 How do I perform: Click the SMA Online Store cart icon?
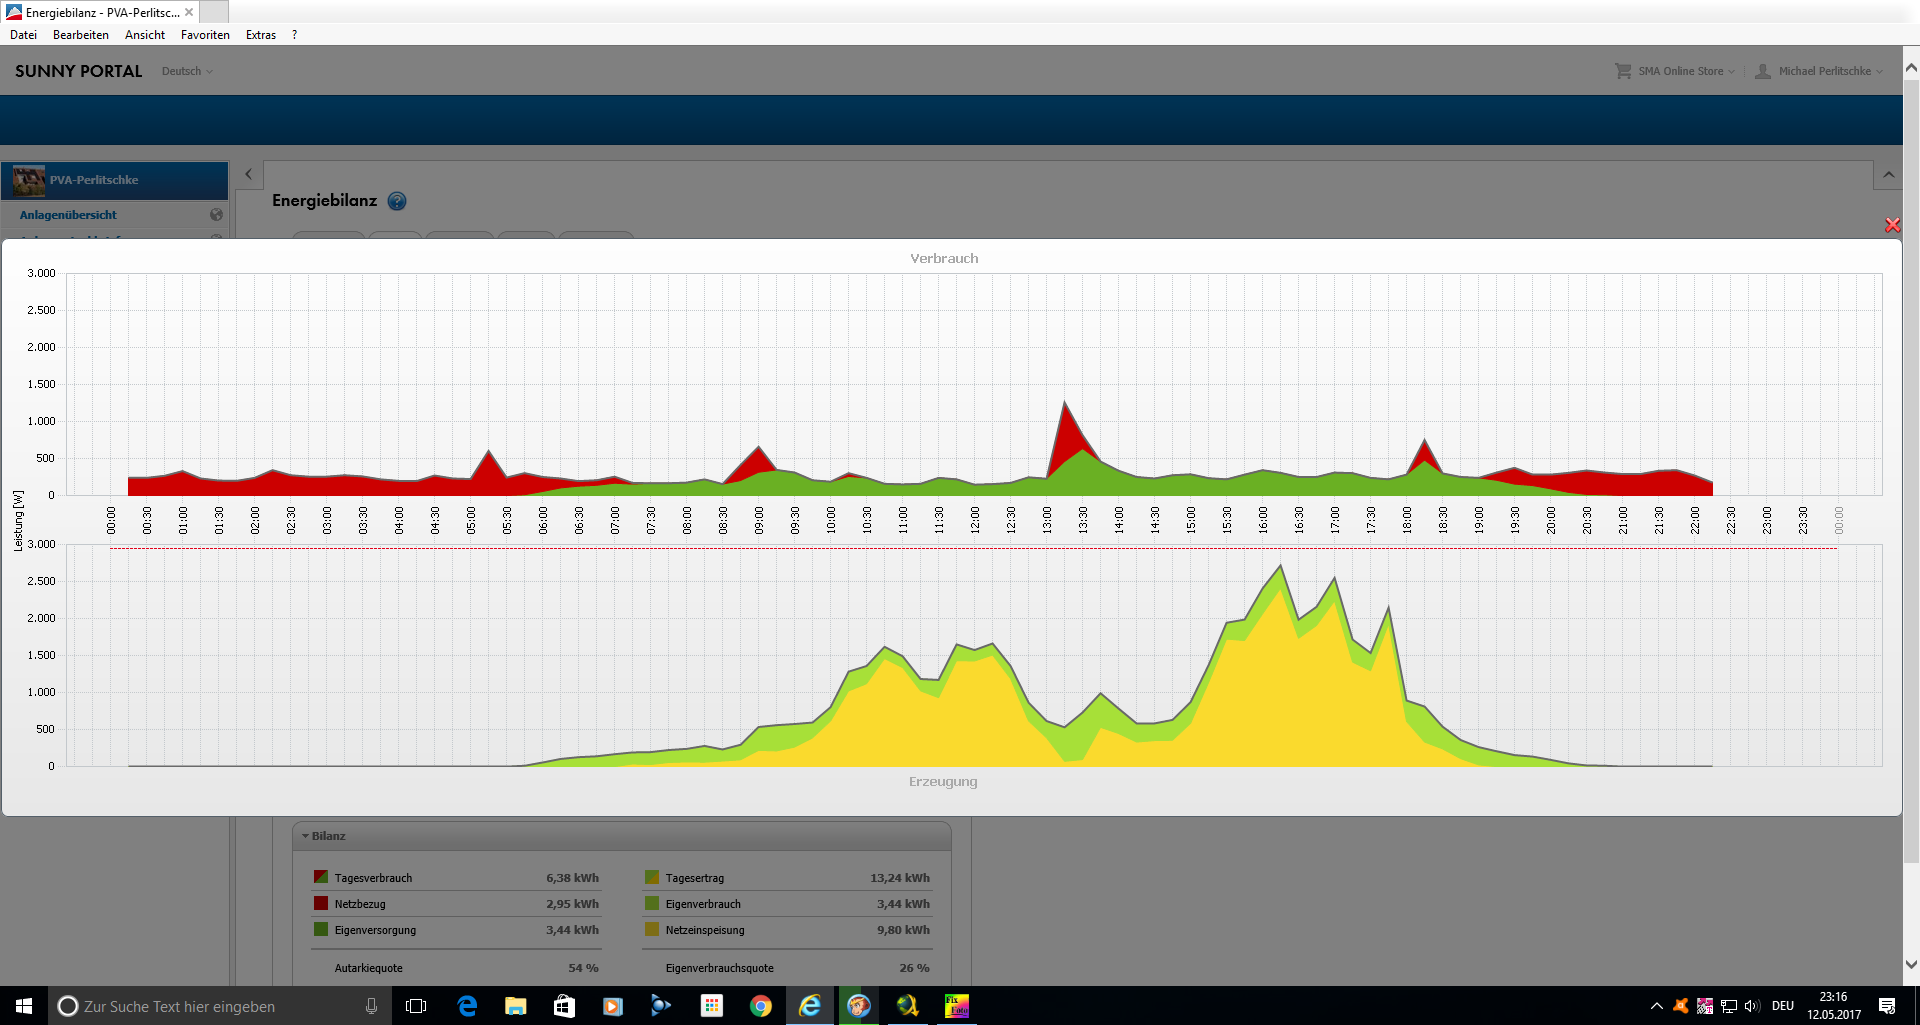[x=1623, y=71]
